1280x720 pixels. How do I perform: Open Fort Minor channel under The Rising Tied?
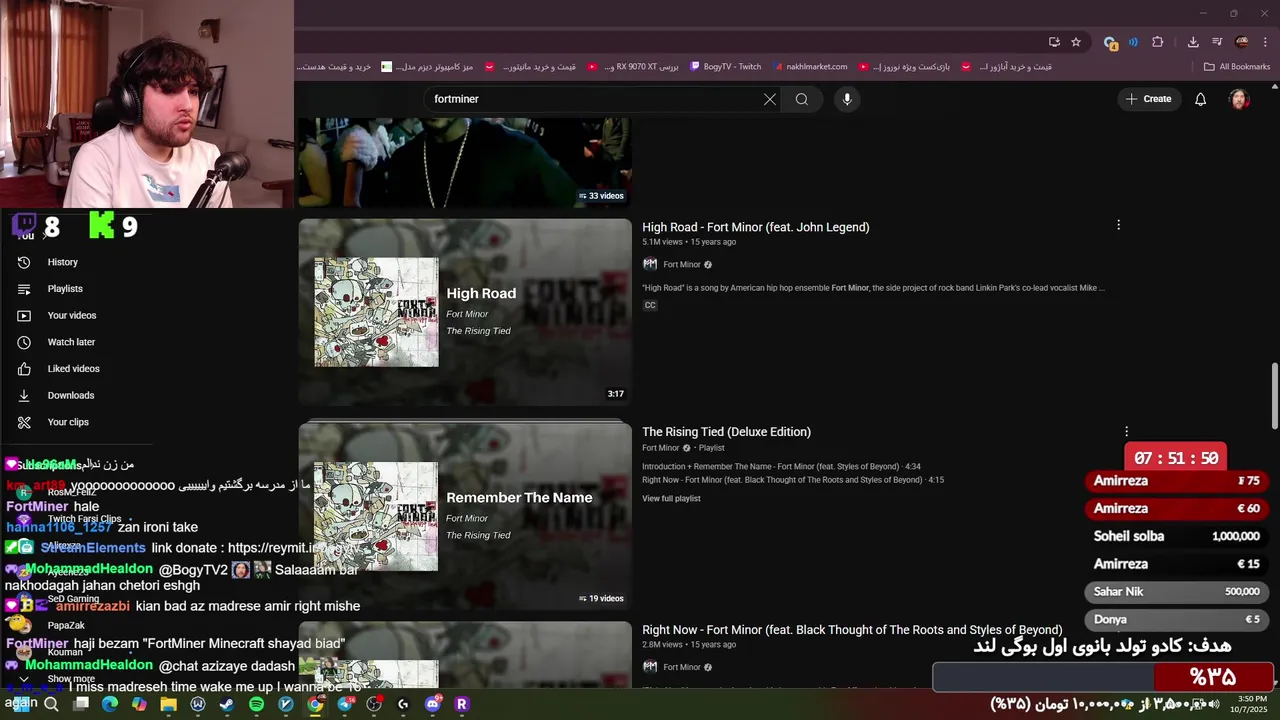660,448
